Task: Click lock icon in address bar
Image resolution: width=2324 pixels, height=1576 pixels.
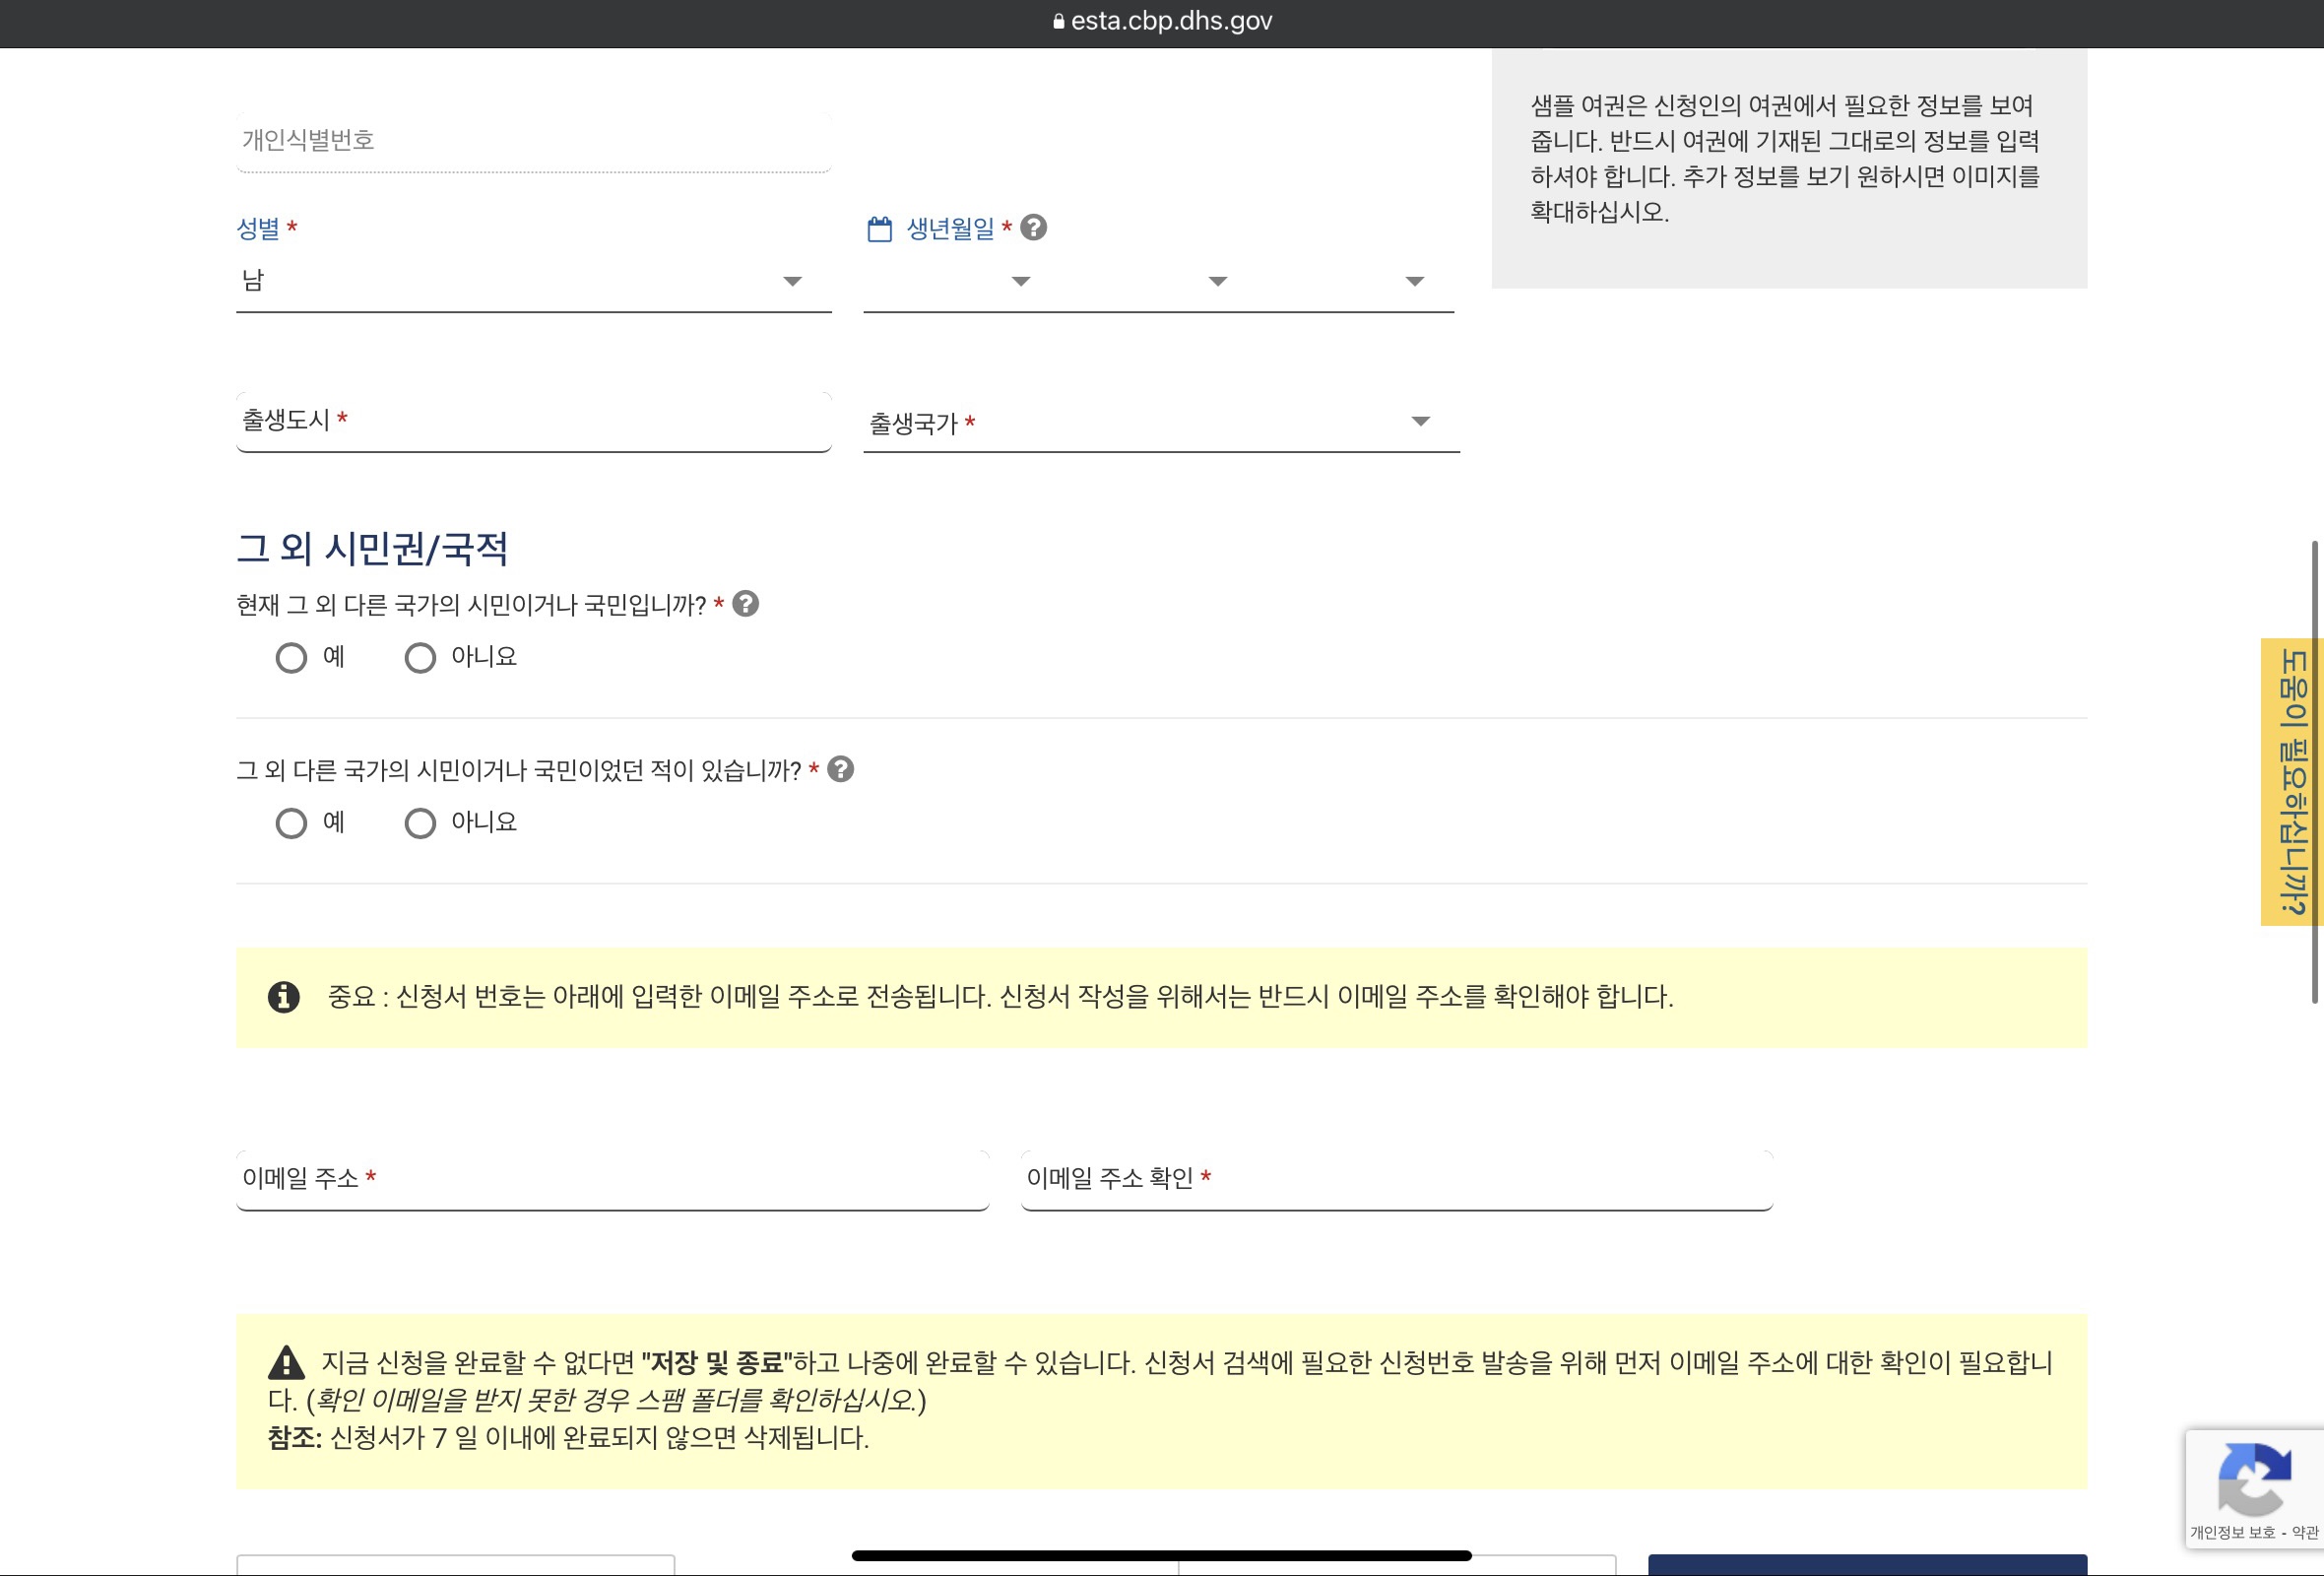Action: (1058, 21)
